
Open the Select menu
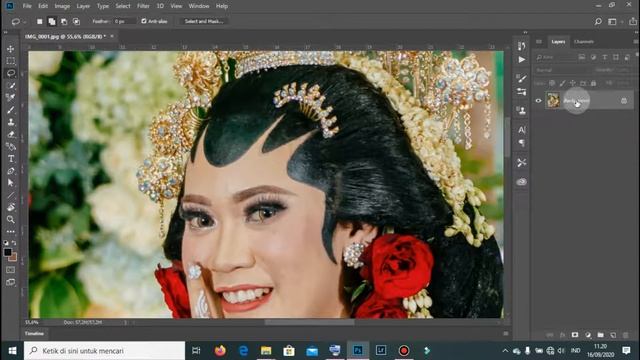pos(122,6)
